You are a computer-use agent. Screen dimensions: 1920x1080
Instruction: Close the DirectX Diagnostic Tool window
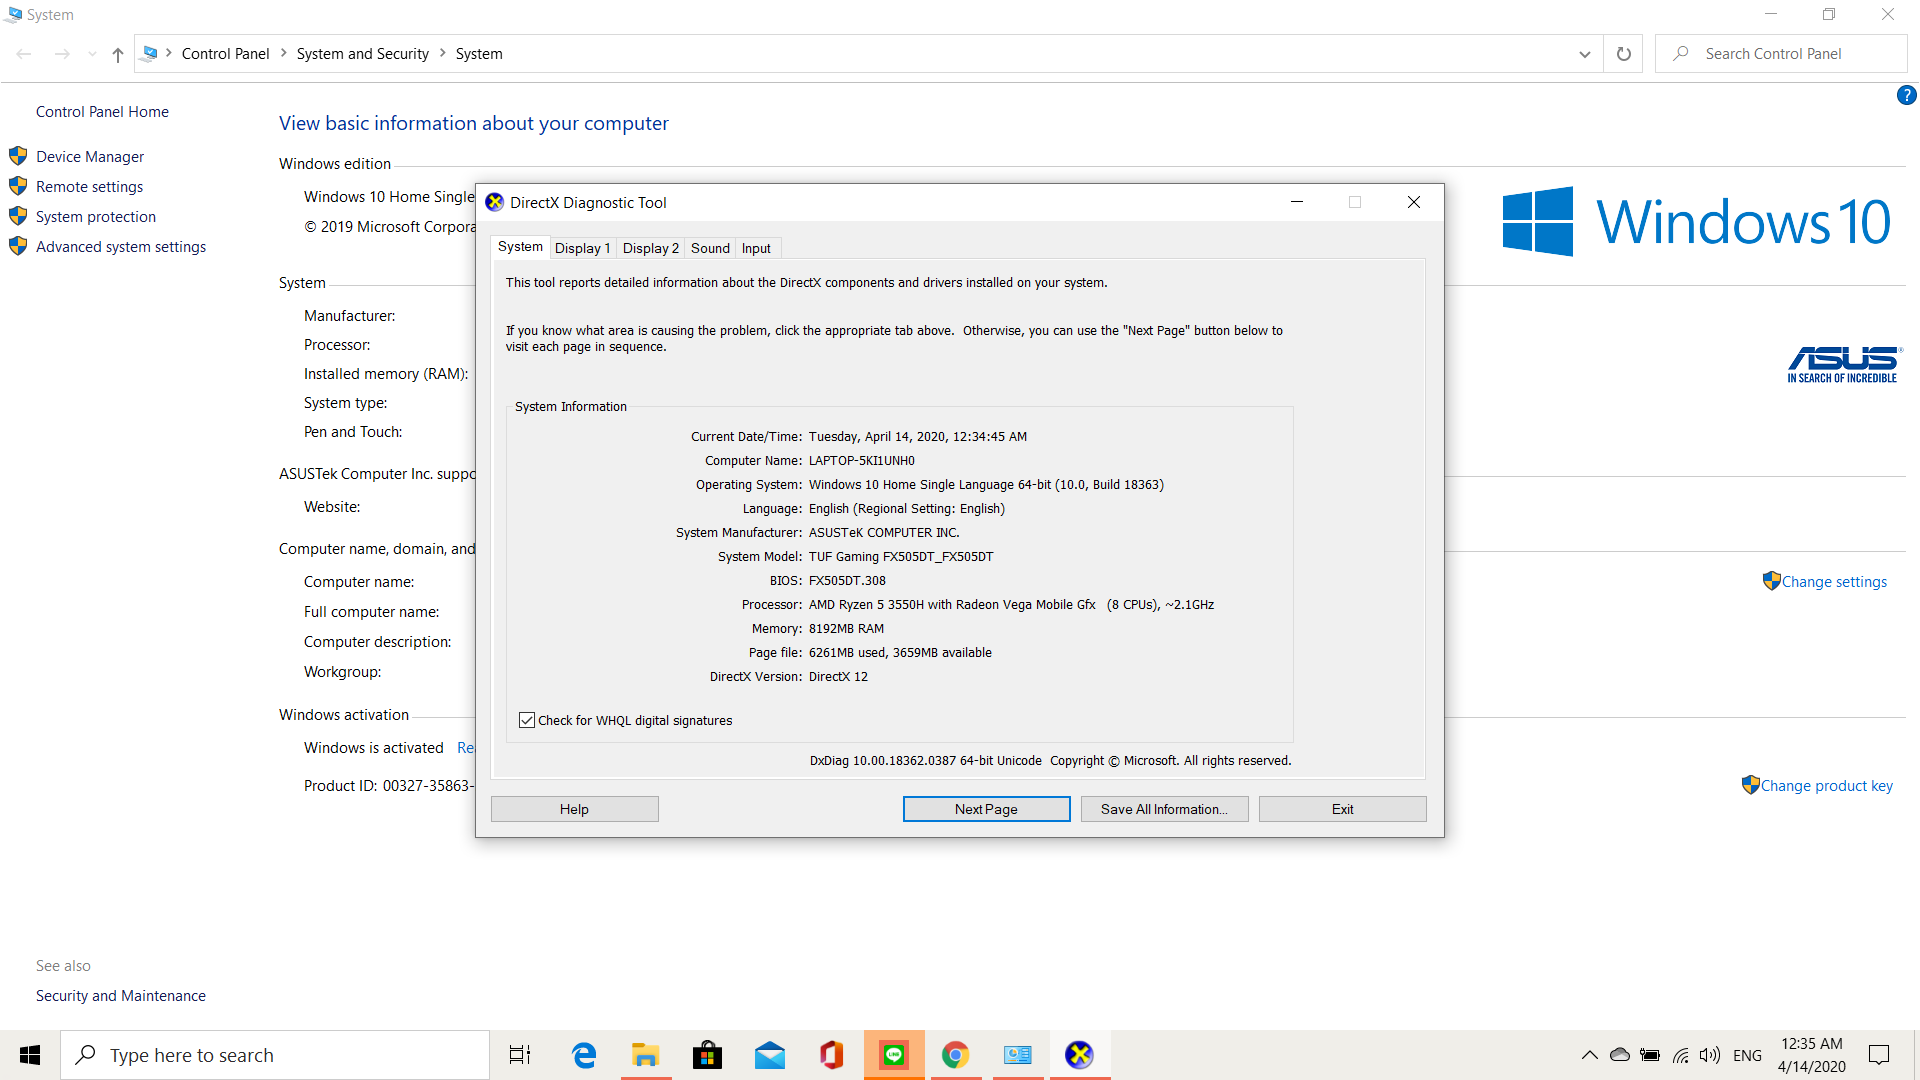pyautogui.click(x=1414, y=202)
